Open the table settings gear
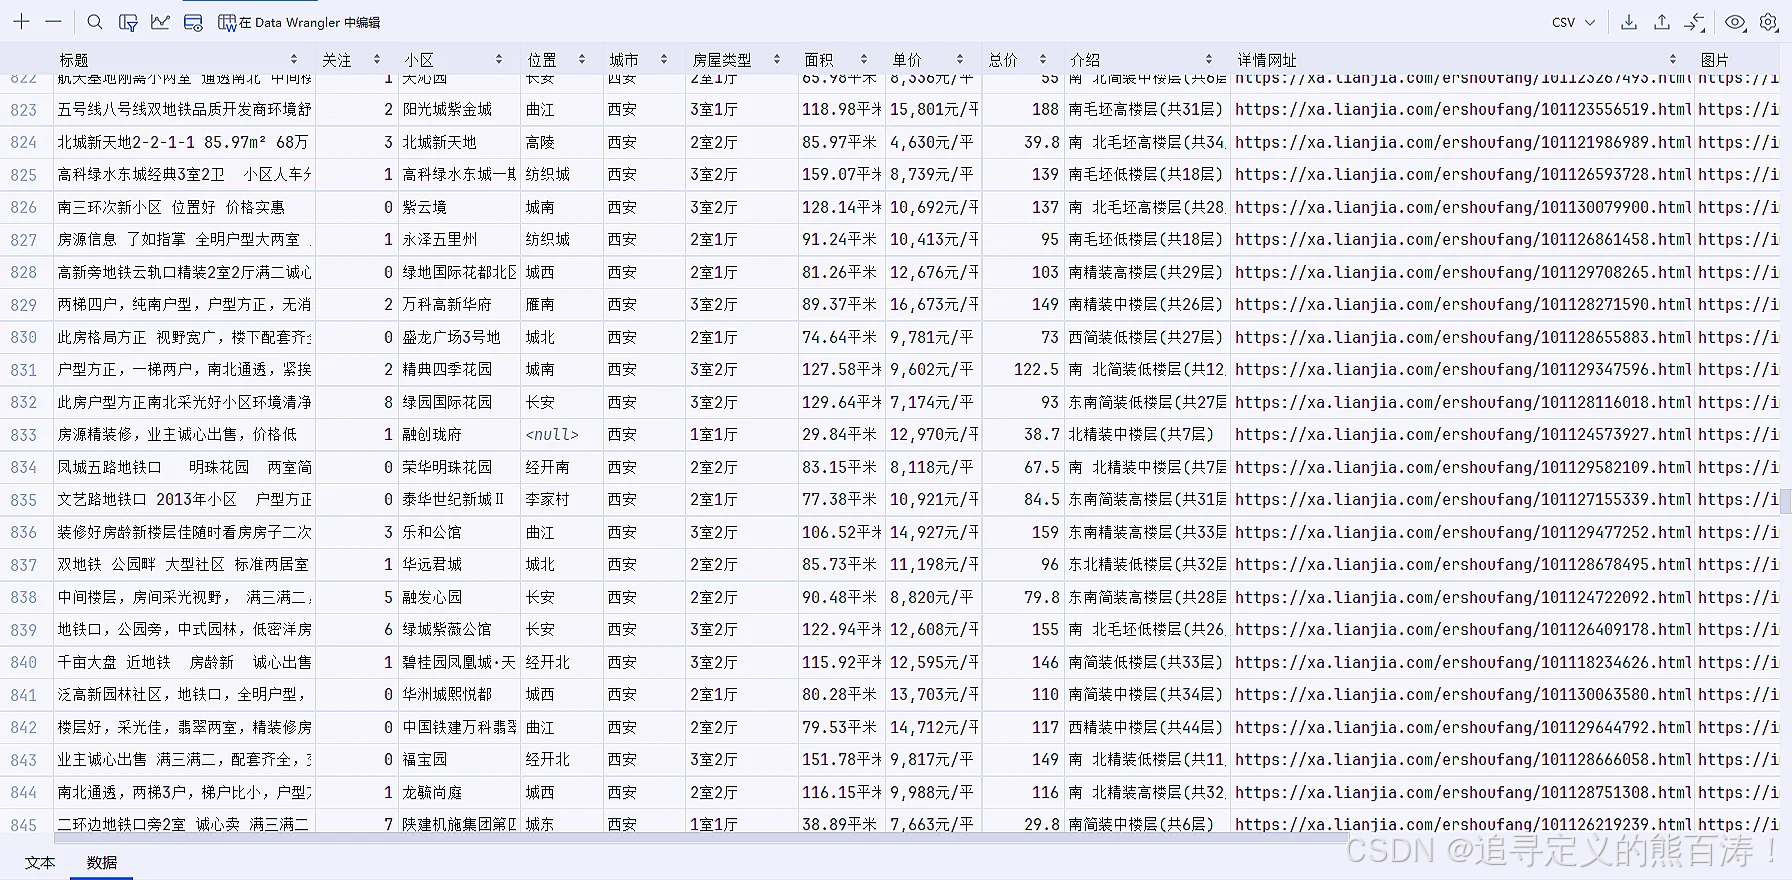This screenshot has height=880, width=1792. click(1769, 22)
